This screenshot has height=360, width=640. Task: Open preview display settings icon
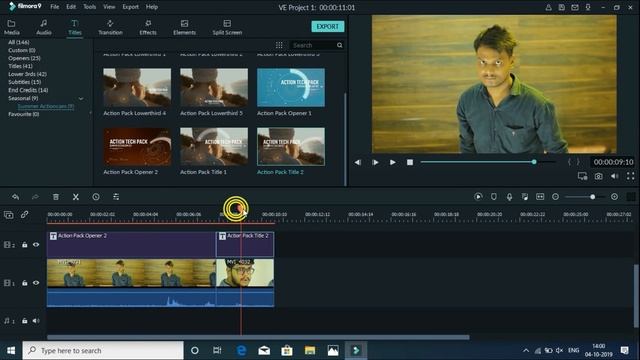click(x=582, y=176)
